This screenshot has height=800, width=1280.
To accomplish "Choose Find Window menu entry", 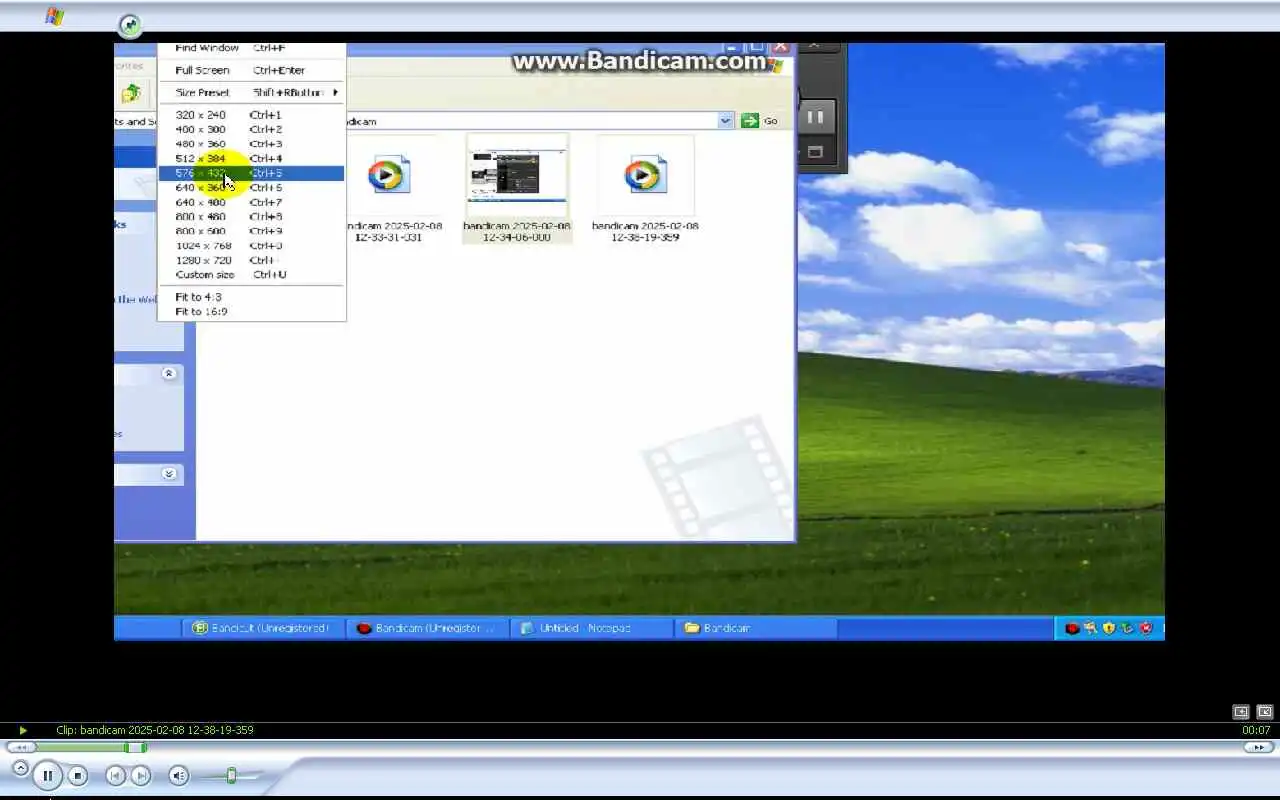I will [251, 48].
